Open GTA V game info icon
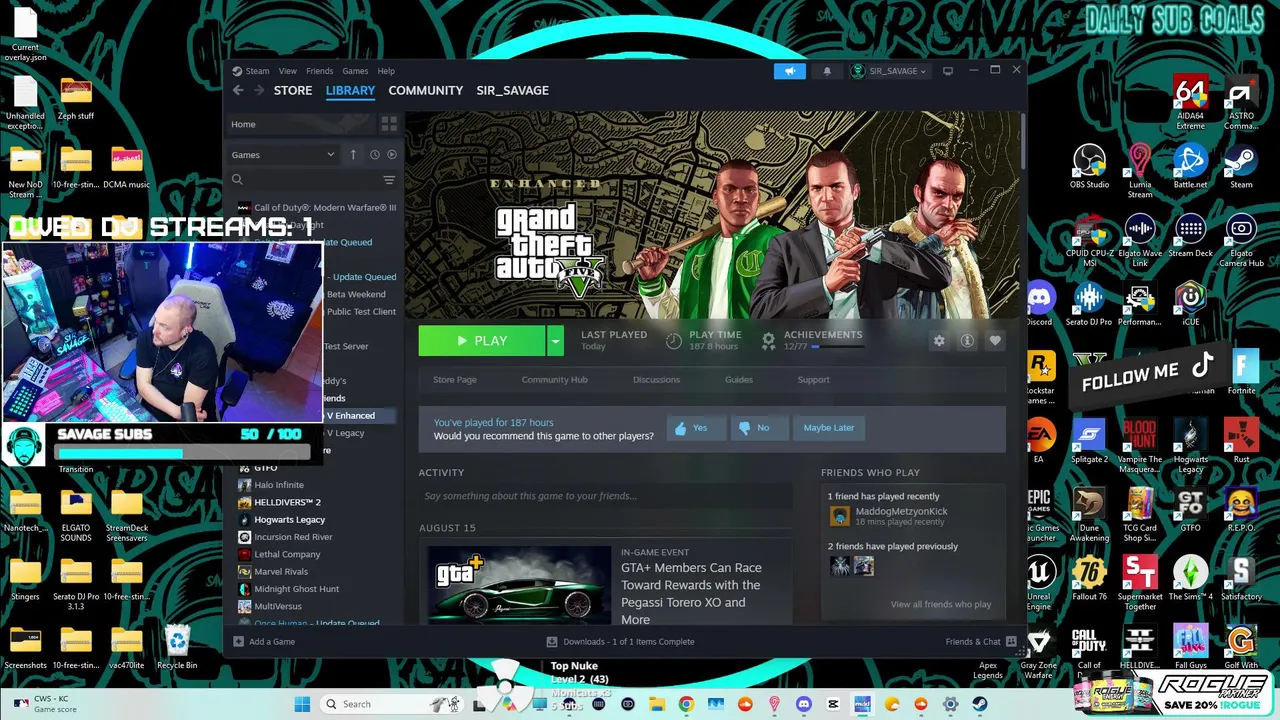Image resolution: width=1280 pixels, height=720 pixels. point(967,341)
